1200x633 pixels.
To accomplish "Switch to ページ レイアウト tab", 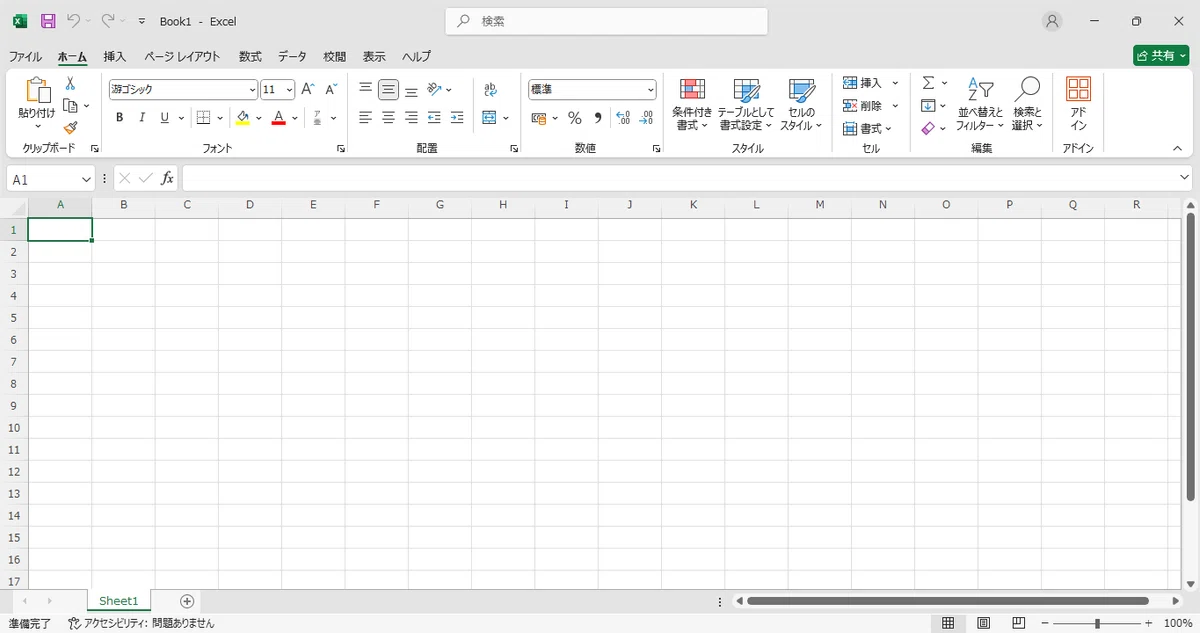I will click(x=182, y=57).
